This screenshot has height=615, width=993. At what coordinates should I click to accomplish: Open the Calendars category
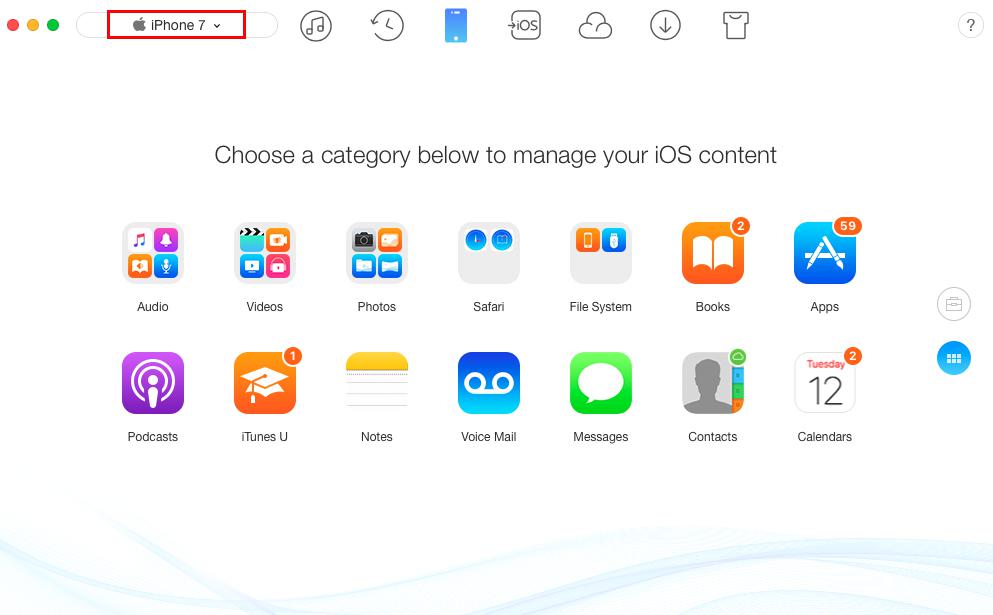tap(825, 383)
